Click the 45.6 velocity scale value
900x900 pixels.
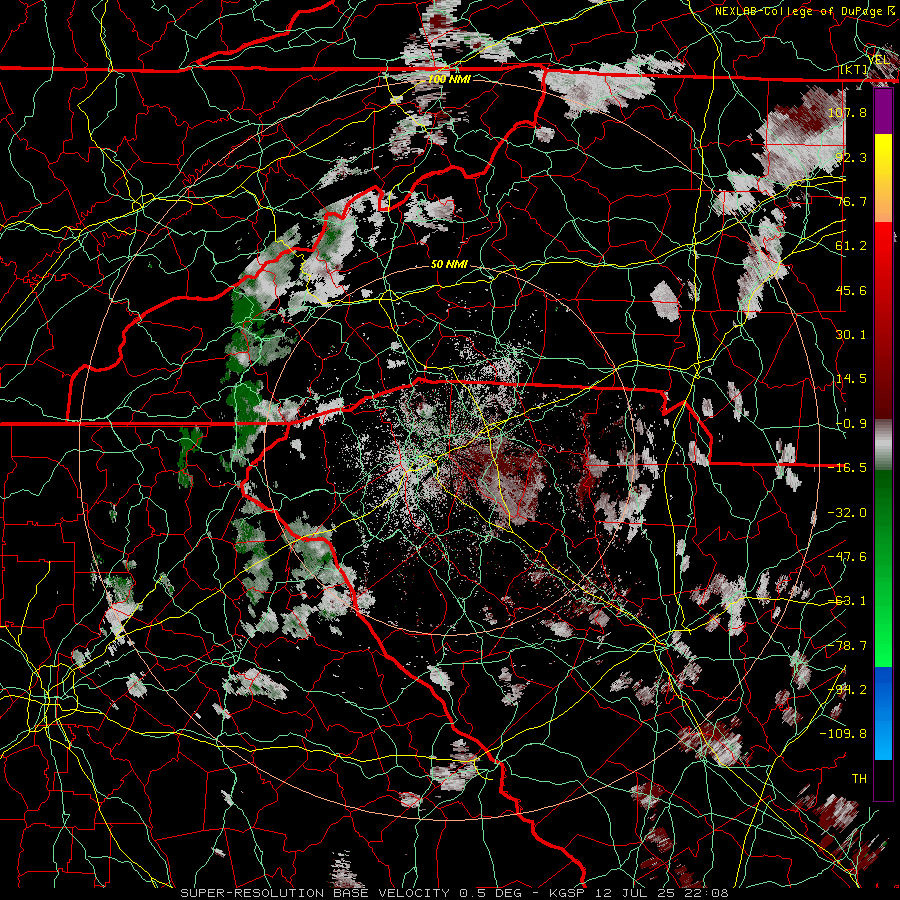click(x=851, y=290)
